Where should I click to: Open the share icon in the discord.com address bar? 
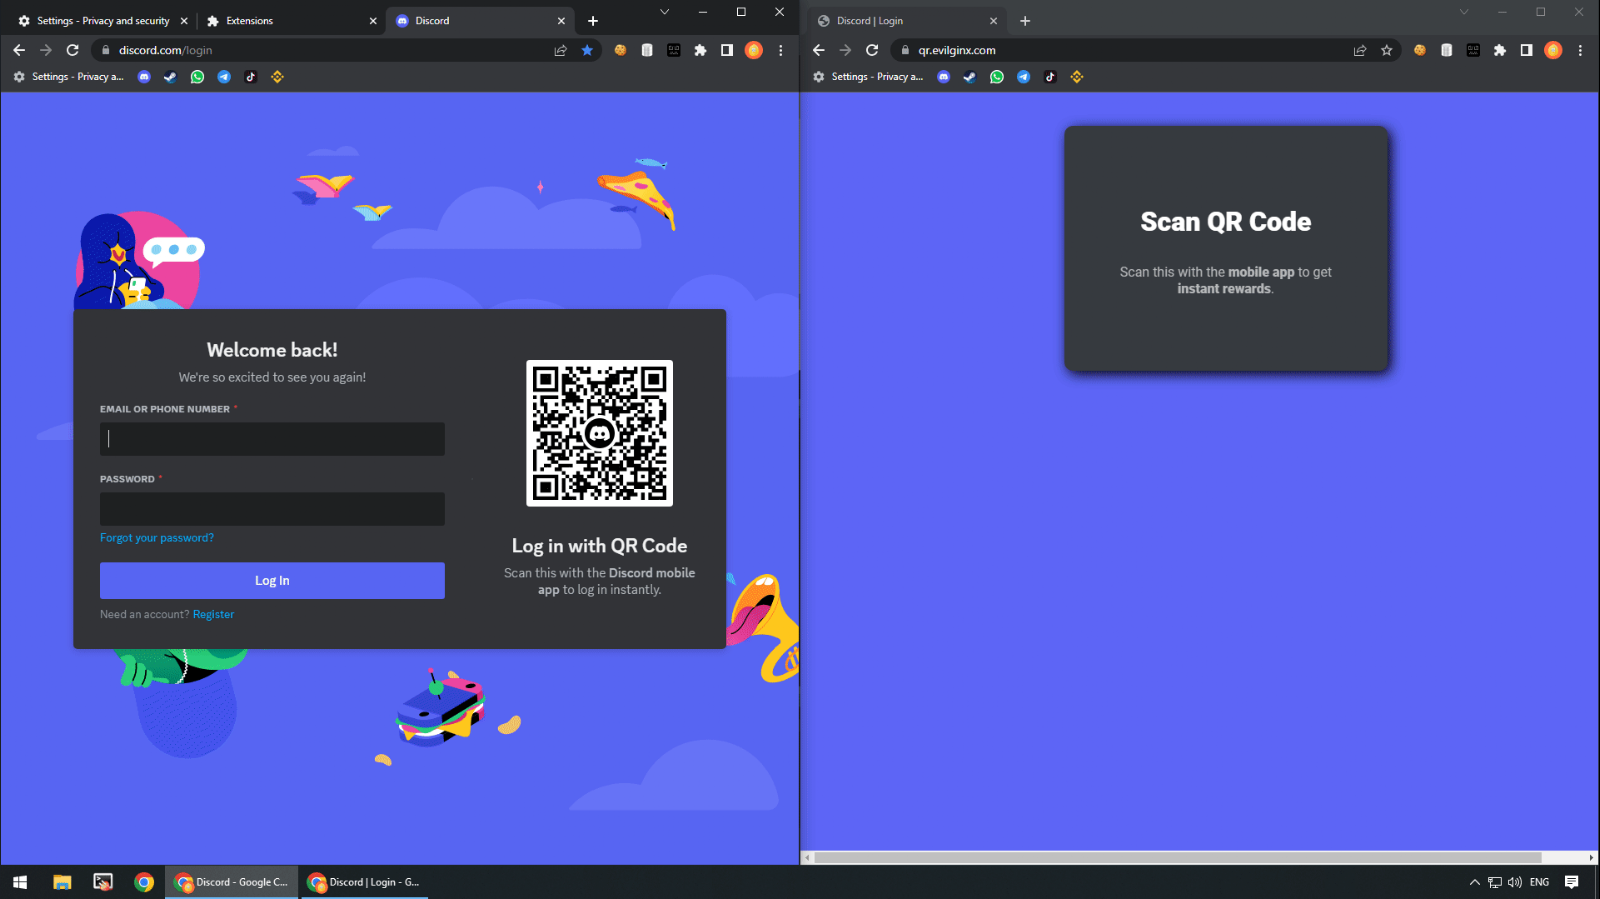pyautogui.click(x=561, y=50)
